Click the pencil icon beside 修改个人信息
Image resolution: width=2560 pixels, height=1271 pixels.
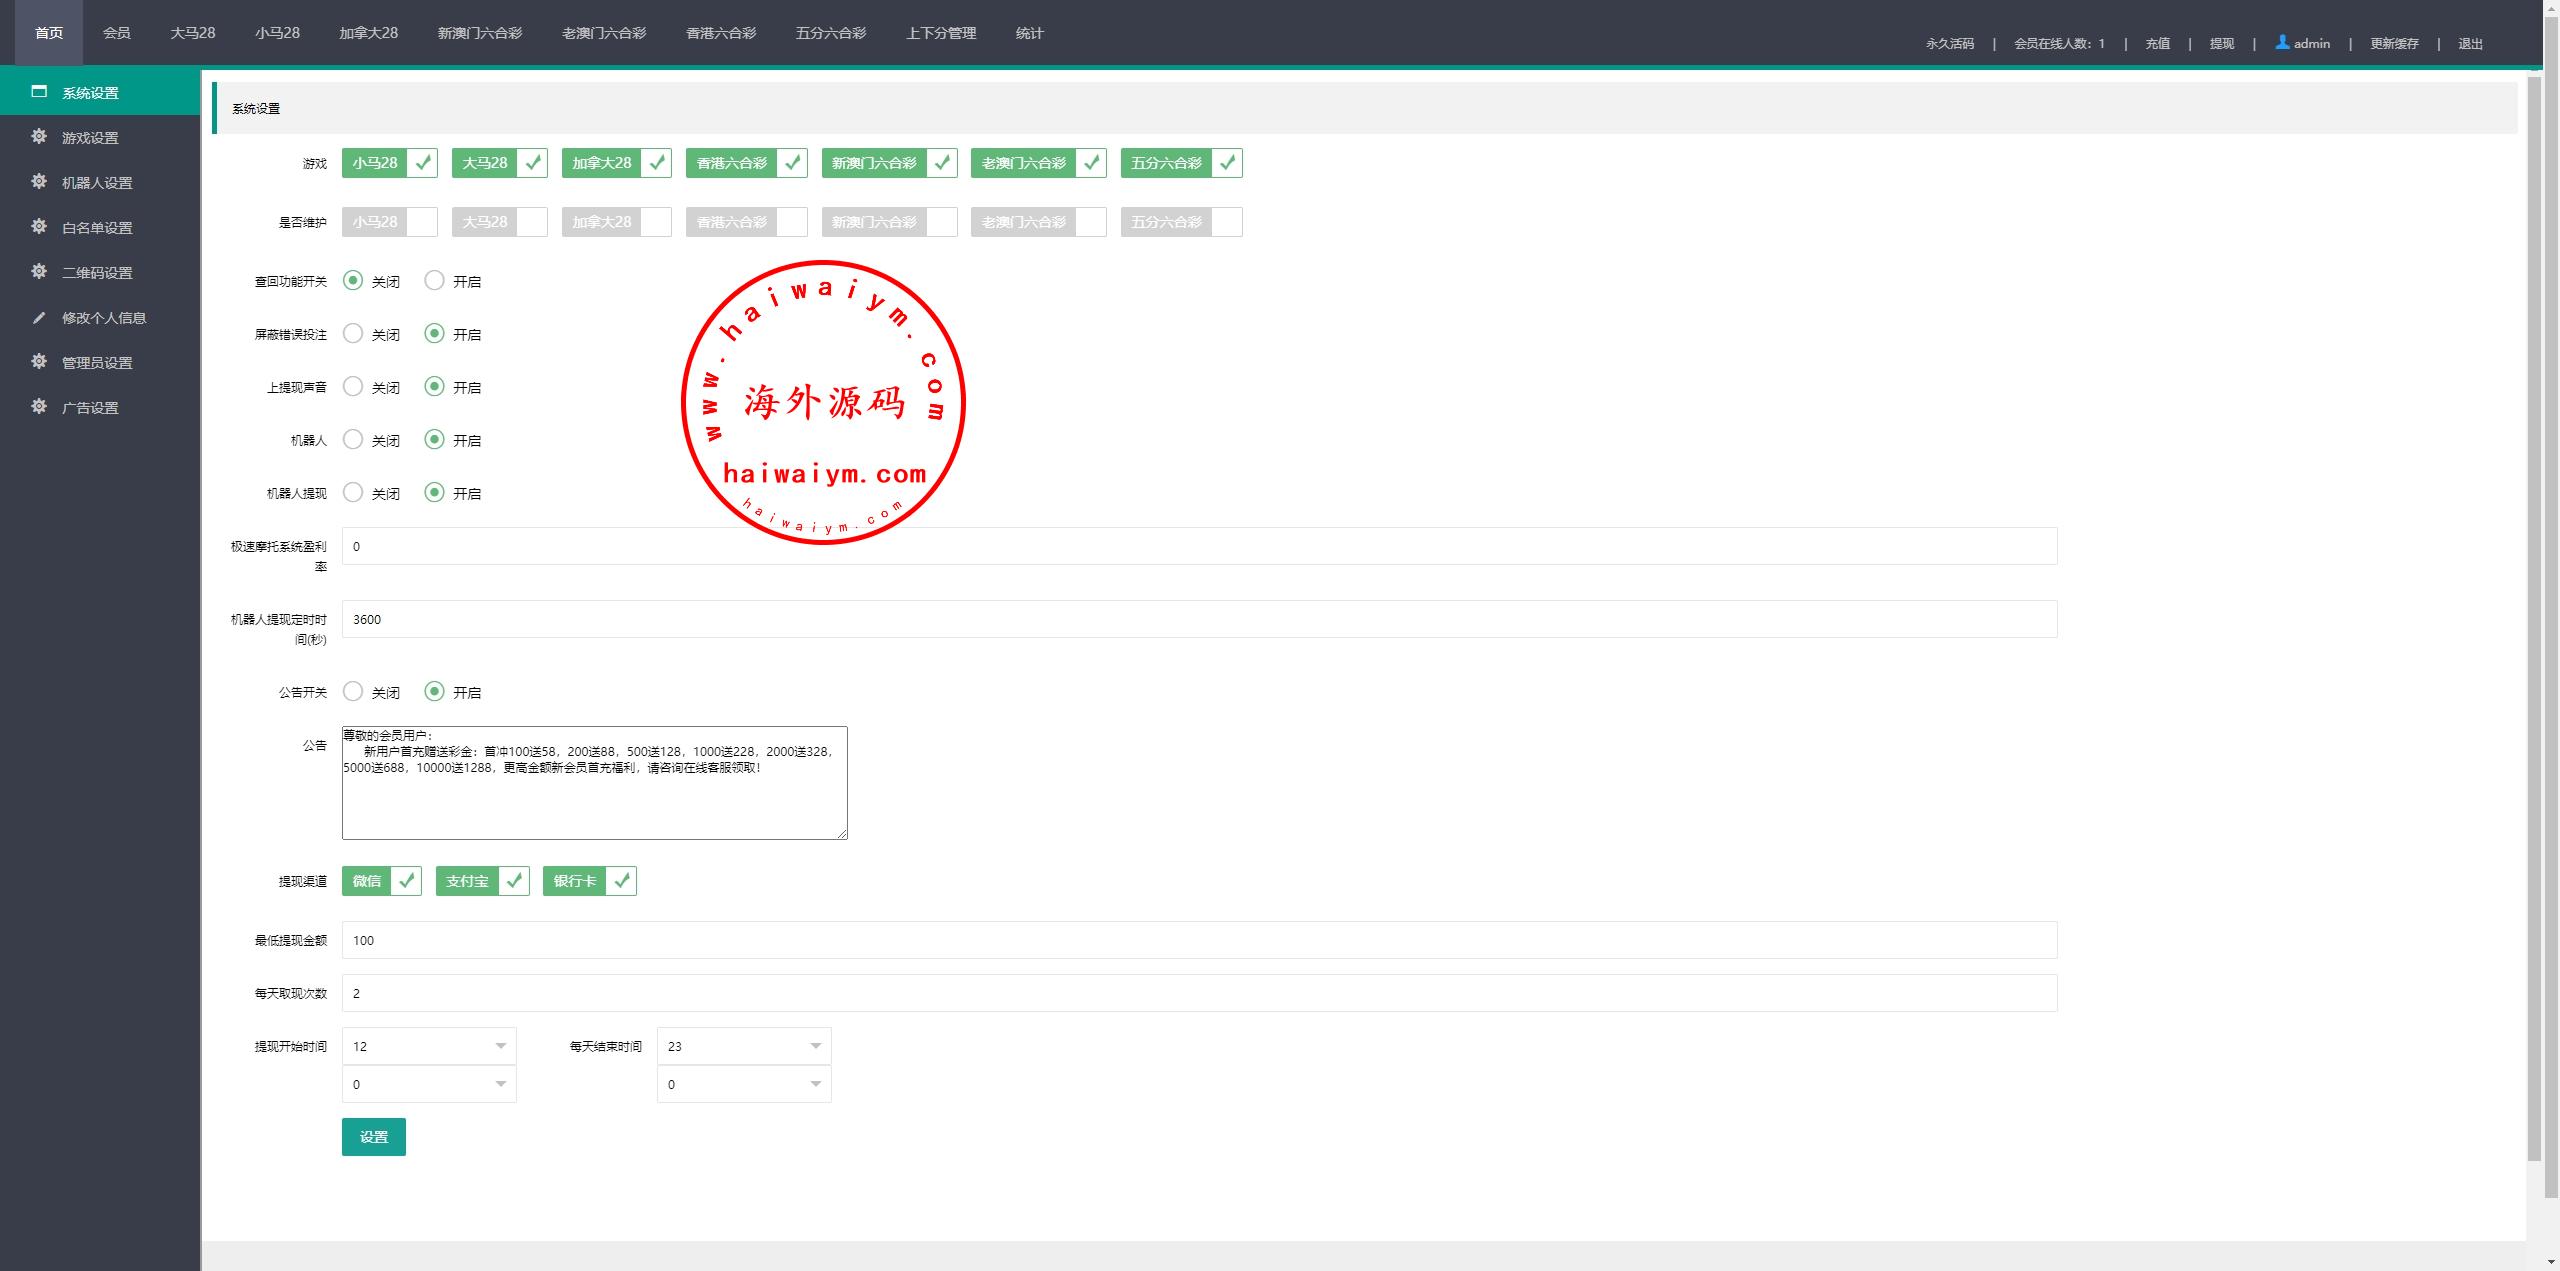click(x=39, y=318)
